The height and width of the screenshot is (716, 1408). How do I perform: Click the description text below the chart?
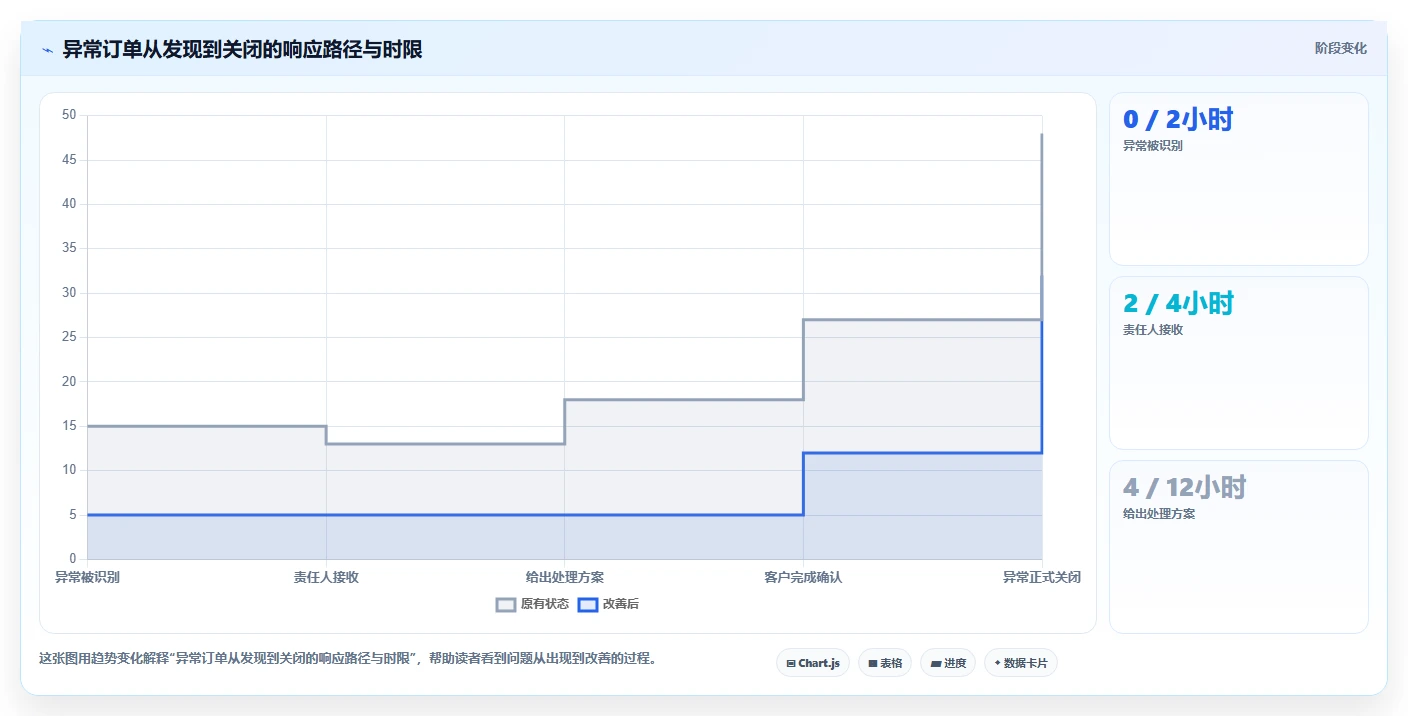(348, 659)
